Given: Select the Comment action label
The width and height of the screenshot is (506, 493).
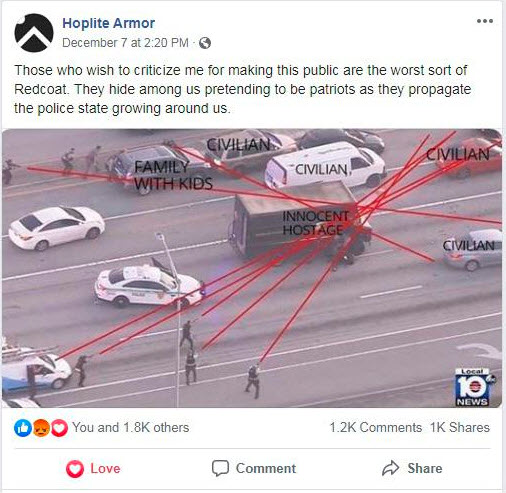Looking at the screenshot, I should coord(266,468).
